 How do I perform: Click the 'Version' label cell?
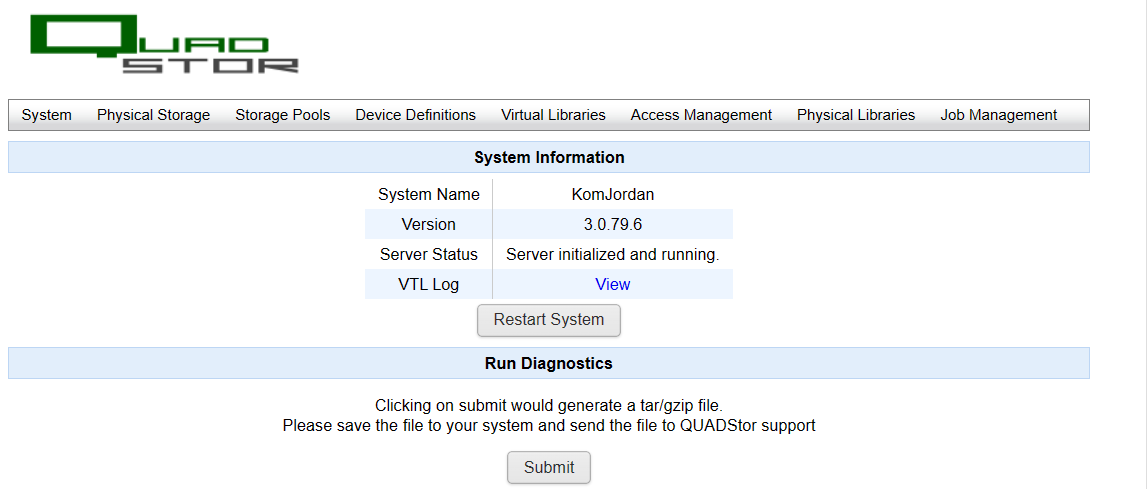(429, 224)
